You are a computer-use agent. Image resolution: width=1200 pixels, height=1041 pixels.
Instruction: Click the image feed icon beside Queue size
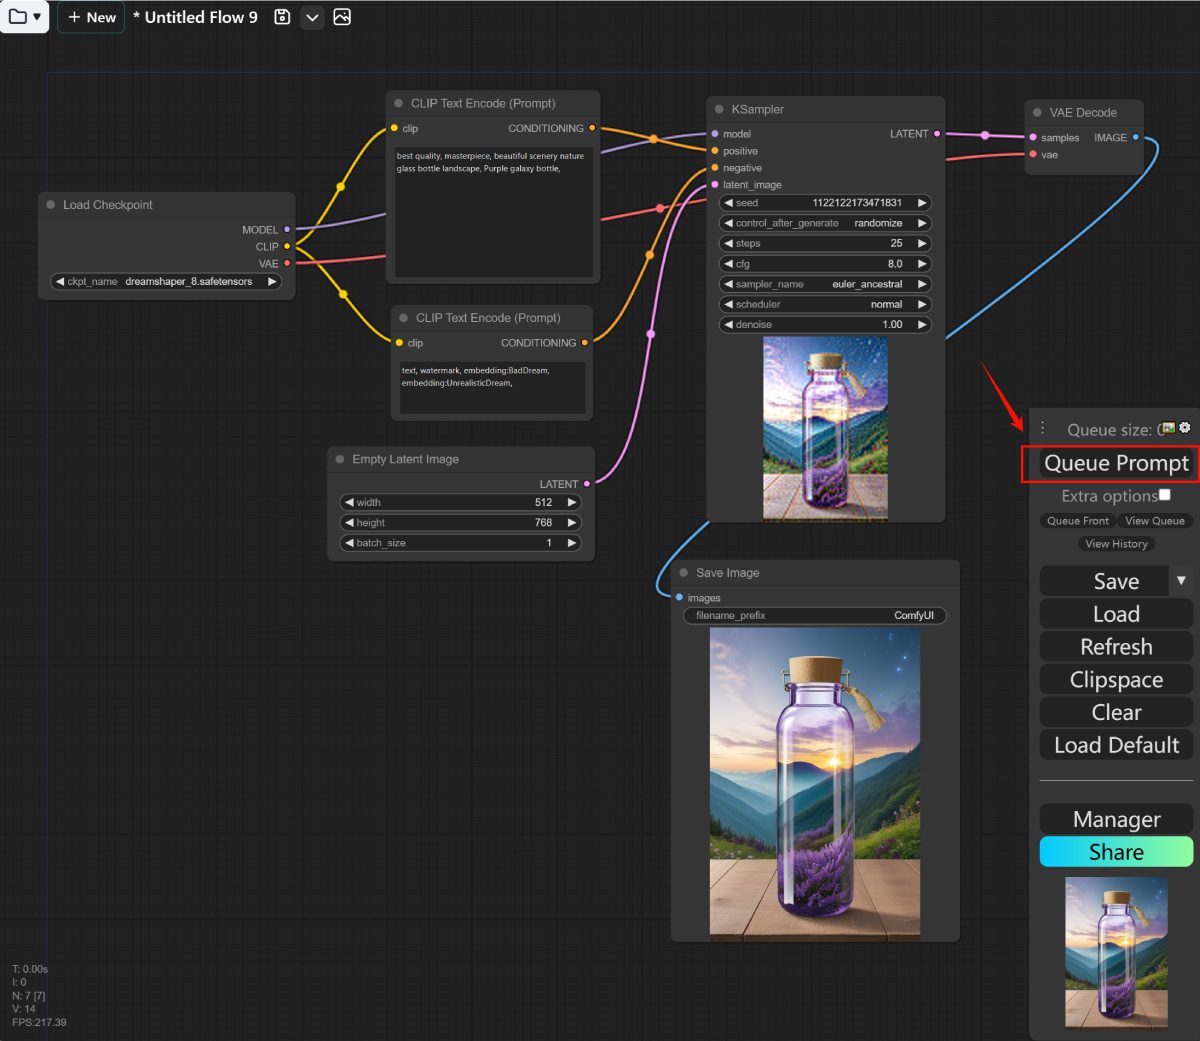1168,428
